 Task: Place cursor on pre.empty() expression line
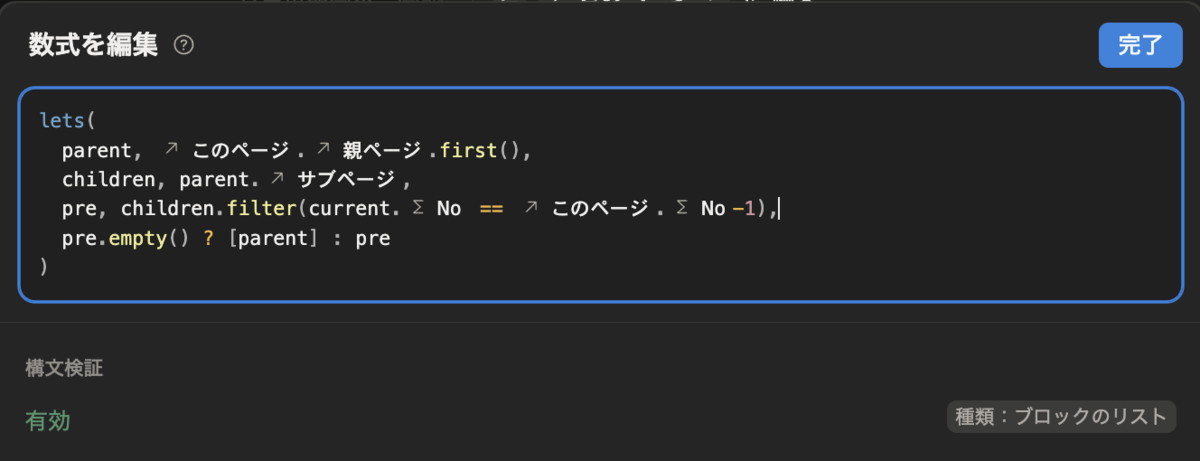click(226, 239)
